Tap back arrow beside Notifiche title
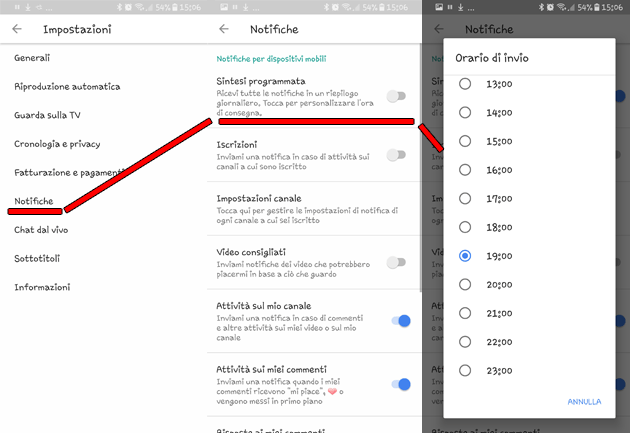This screenshot has width=630, height=433. pyautogui.click(x=223, y=30)
